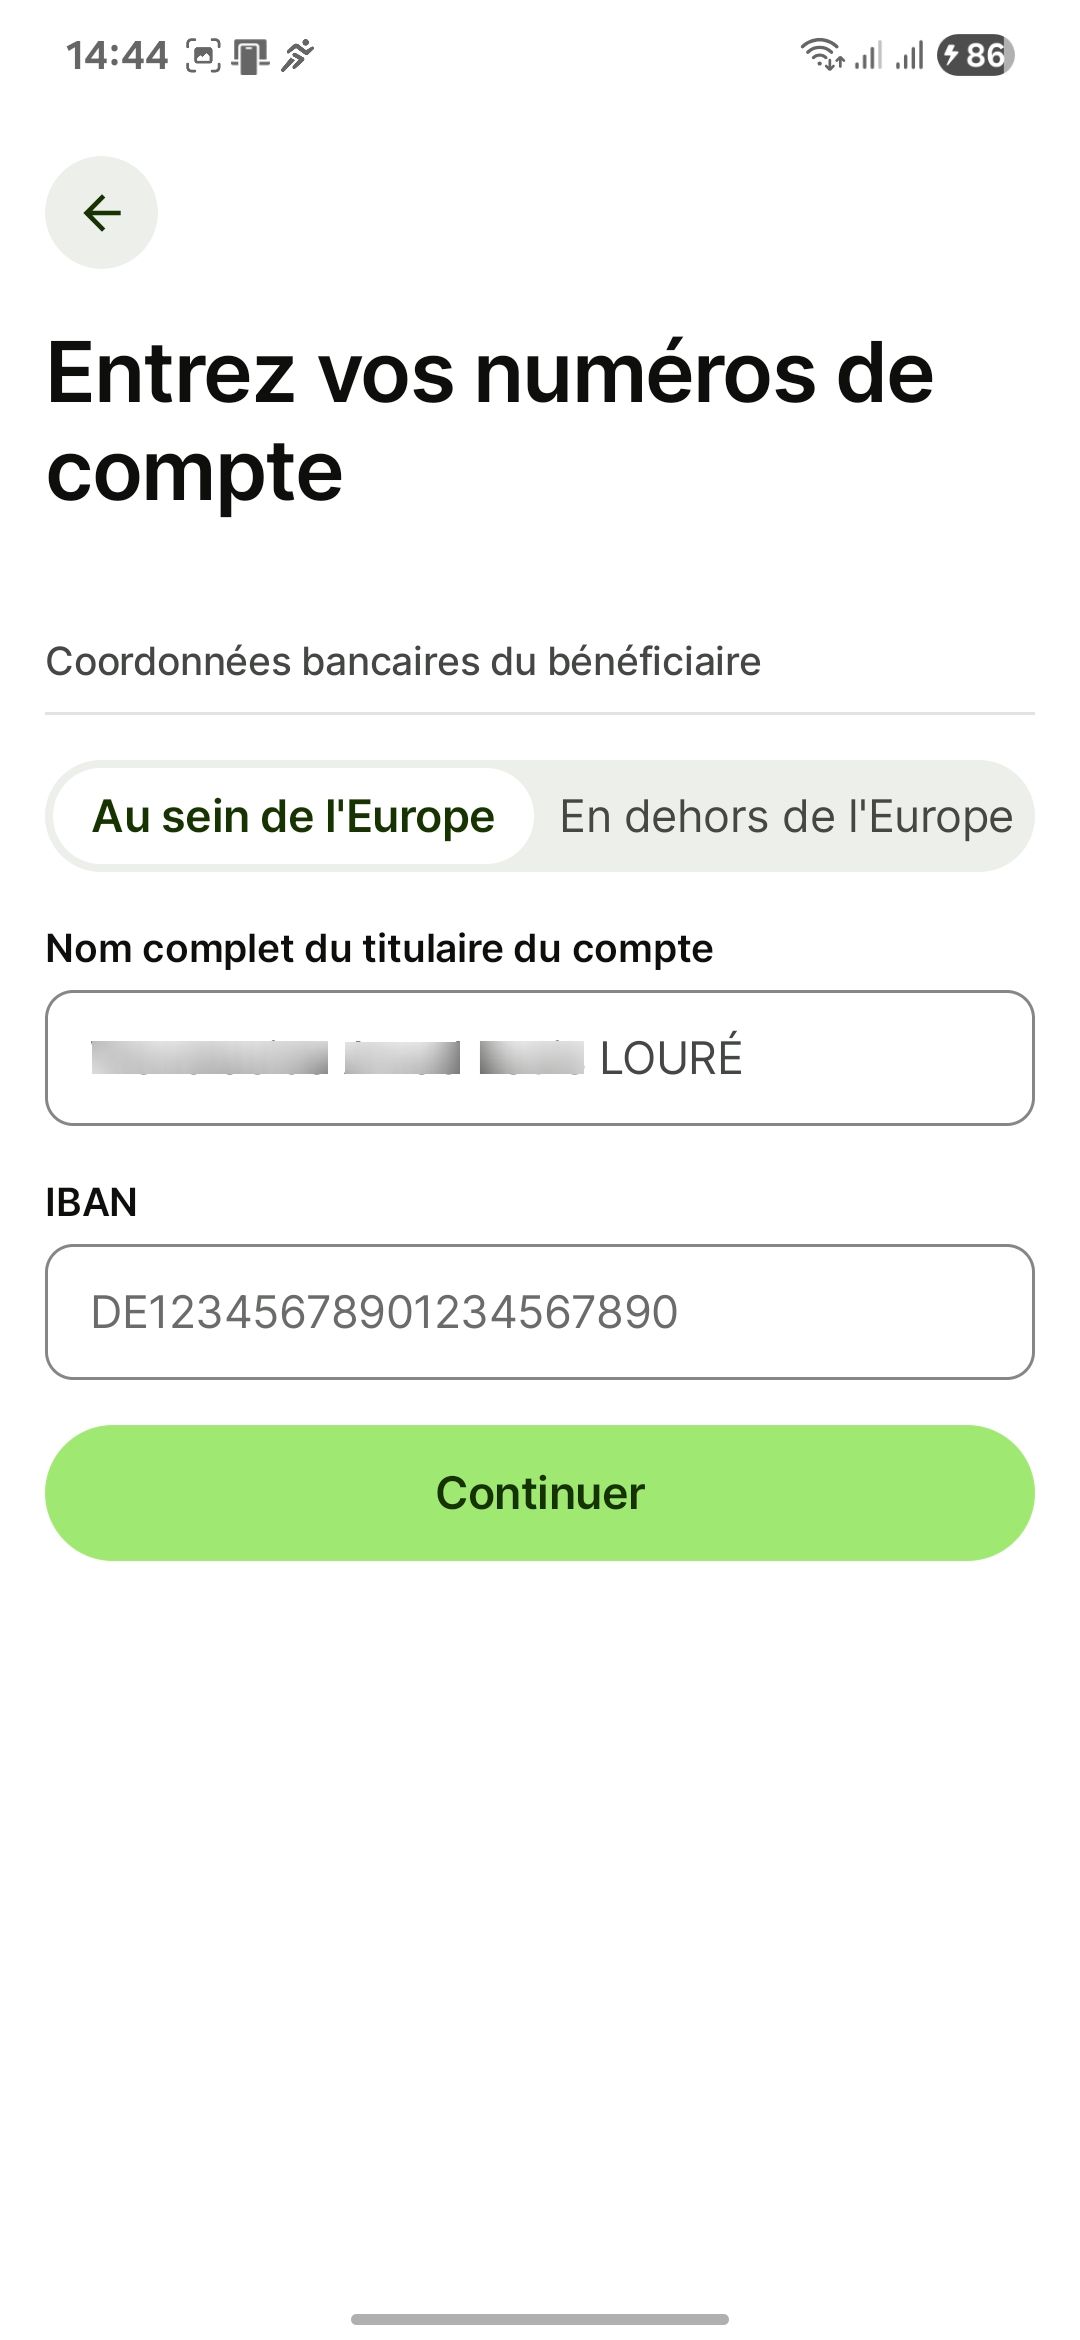Screen dimensions: 1080x2340
Task: Tap the Coordonnées bancaires du bénéficiaire label
Action: (x=403, y=662)
